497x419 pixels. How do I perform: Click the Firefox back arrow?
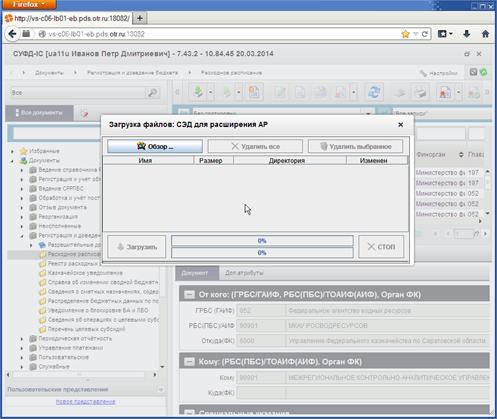(x=12, y=34)
